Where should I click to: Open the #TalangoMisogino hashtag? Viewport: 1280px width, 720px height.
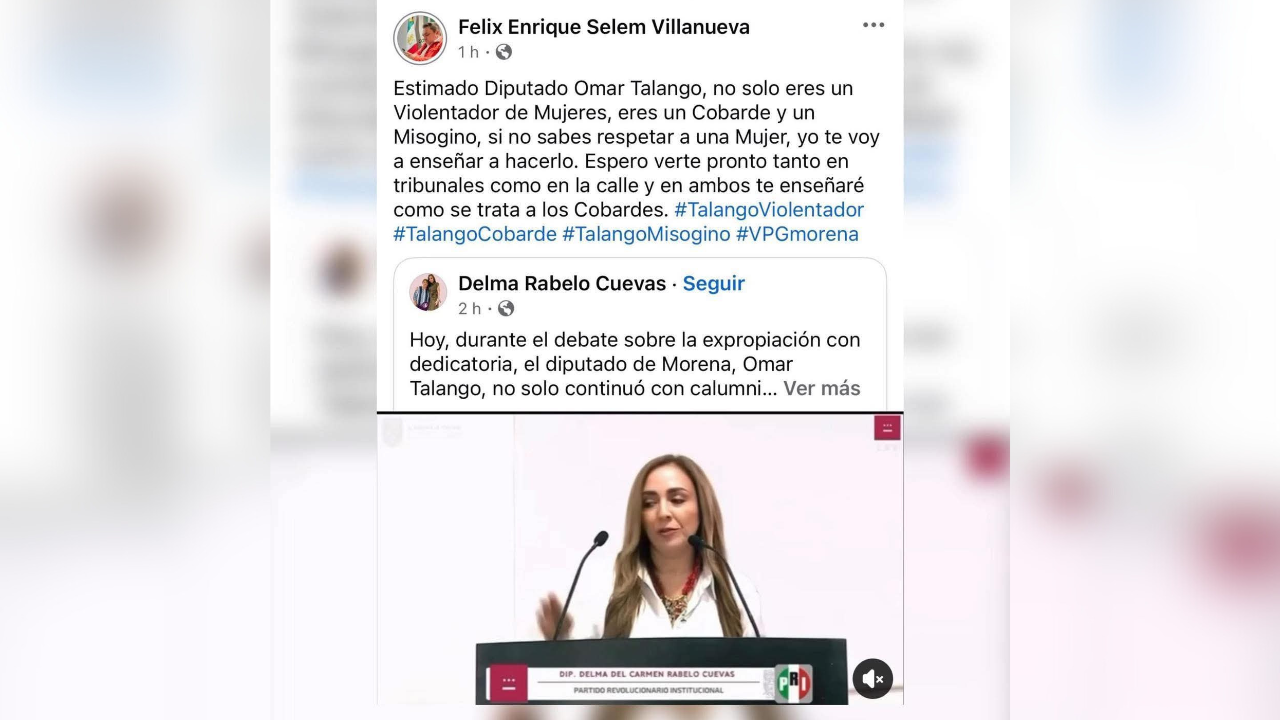[x=646, y=234]
